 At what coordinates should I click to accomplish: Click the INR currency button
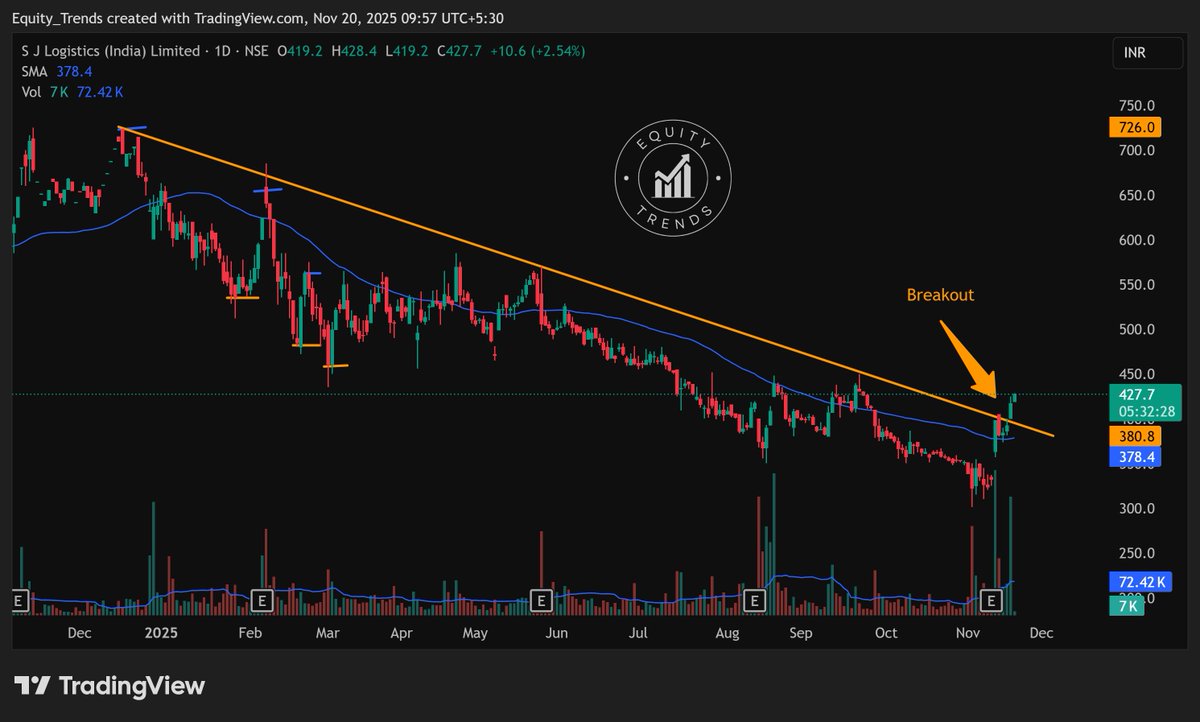click(1146, 53)
